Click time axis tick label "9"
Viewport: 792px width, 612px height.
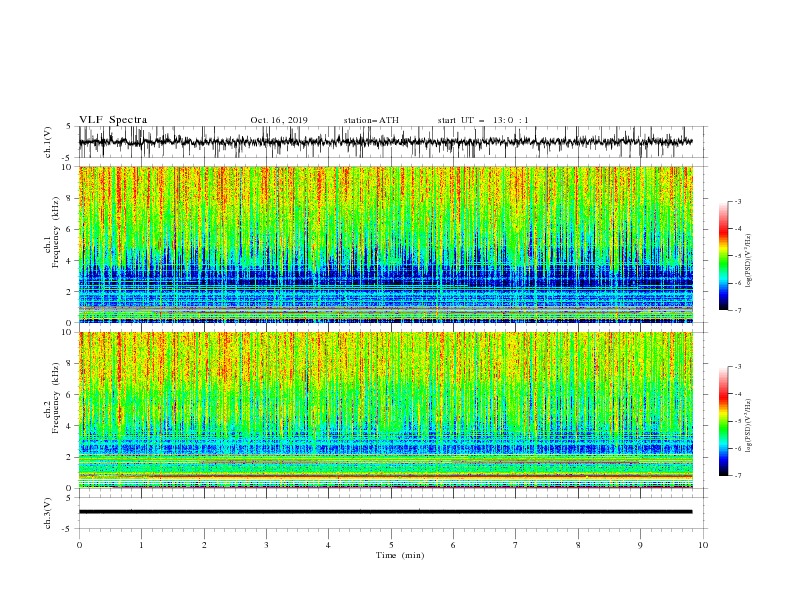pos(640,545)
